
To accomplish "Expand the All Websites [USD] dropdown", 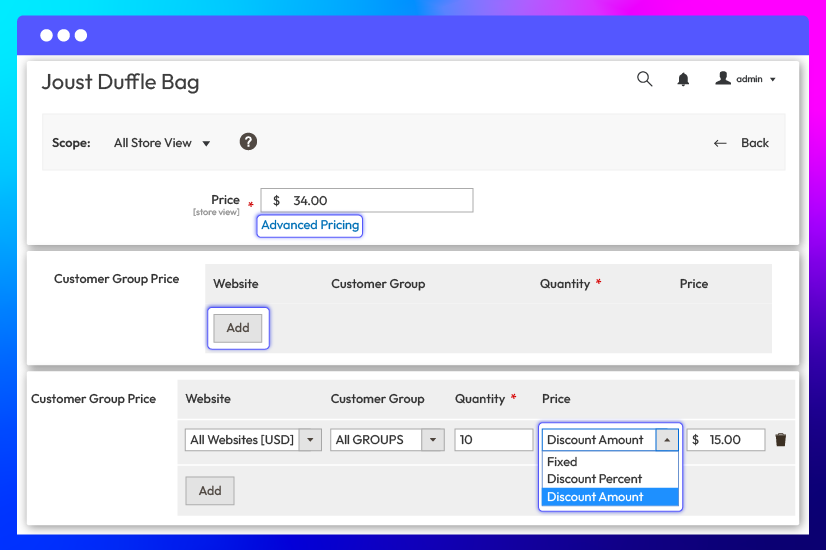I will tap(311, 440).
